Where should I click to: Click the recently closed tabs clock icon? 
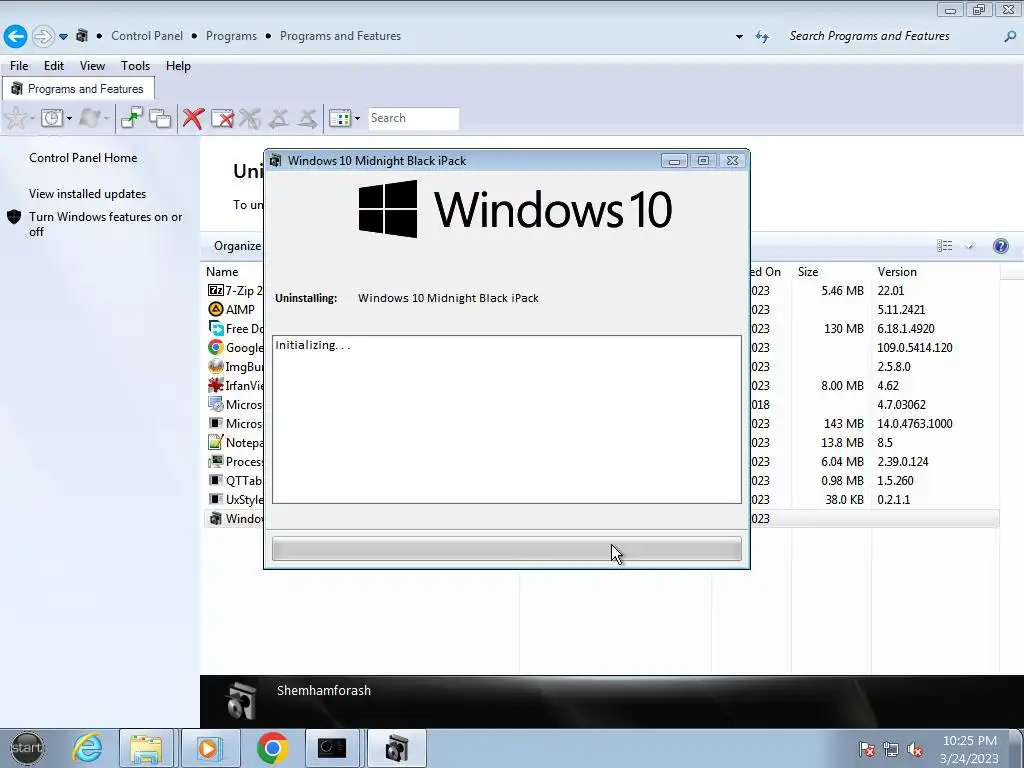52,118
